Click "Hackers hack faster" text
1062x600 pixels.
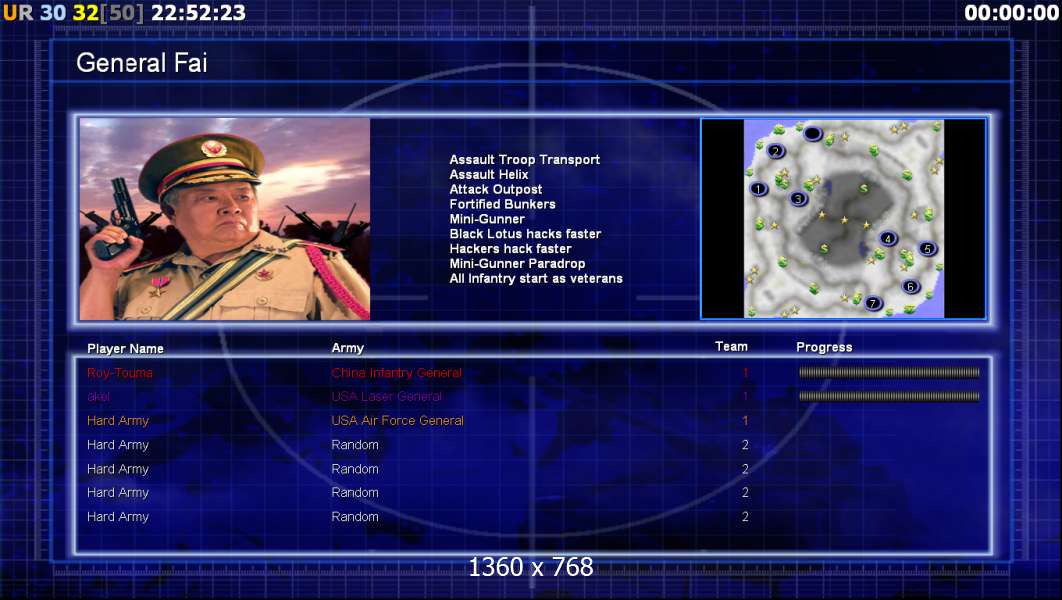[x=510, y=249]
